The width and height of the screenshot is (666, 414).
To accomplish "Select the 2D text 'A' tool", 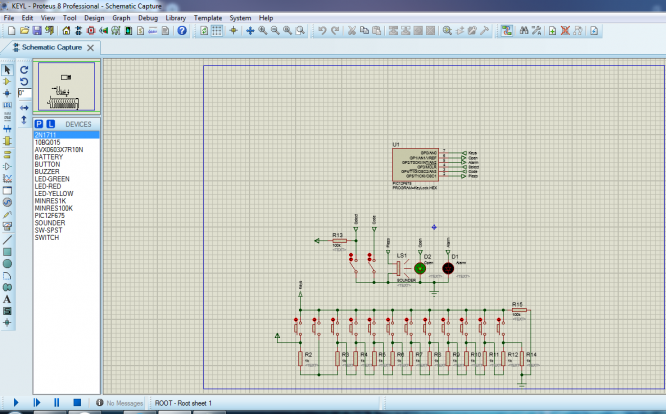I will click(x=8, y=298).
